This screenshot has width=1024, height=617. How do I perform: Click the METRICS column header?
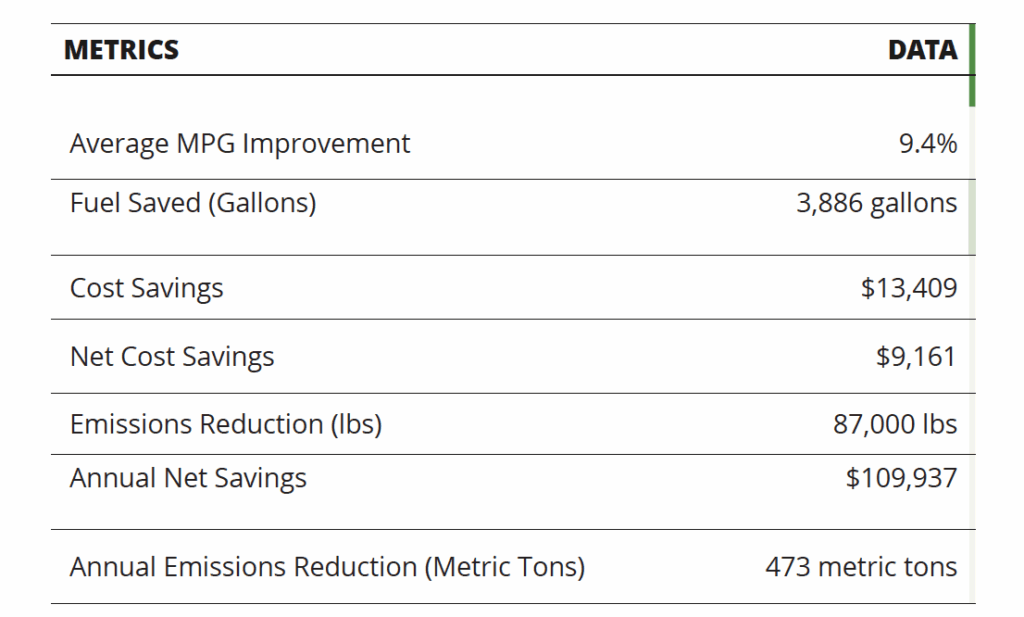(x=121, y=50)
